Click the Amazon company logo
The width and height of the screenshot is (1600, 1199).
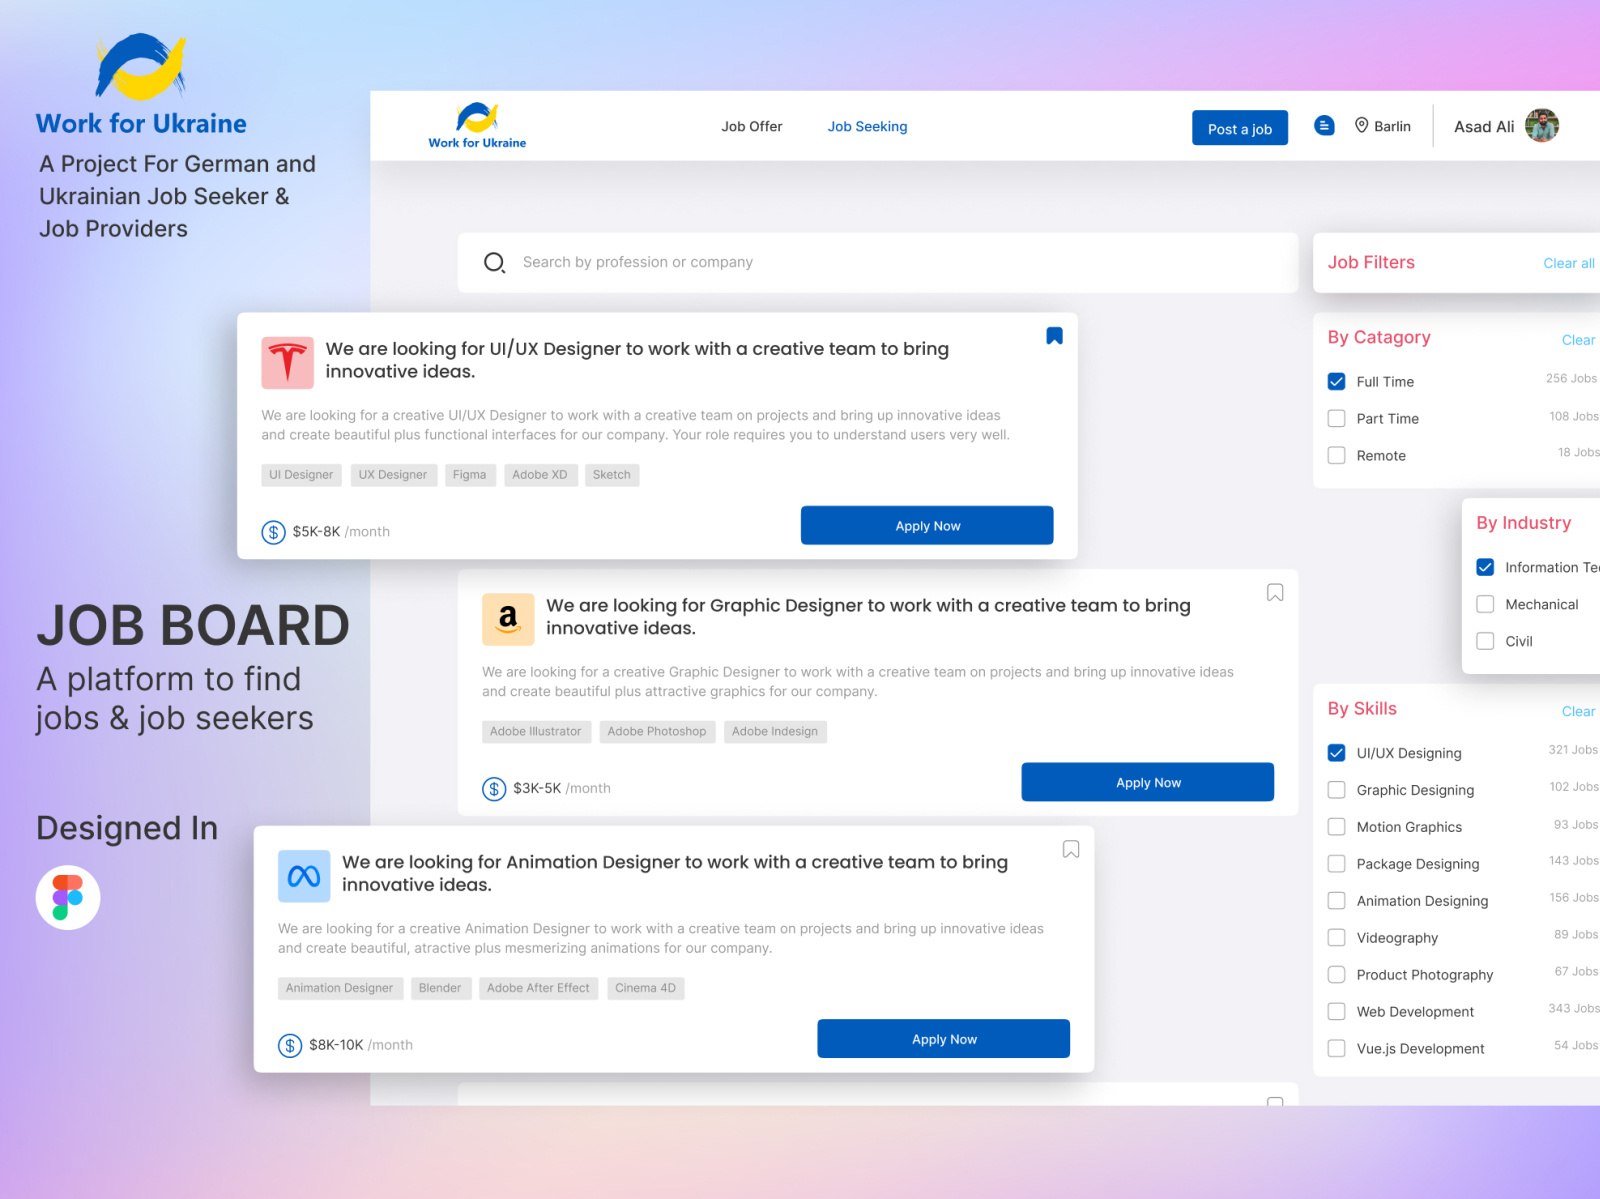[508, 619]
